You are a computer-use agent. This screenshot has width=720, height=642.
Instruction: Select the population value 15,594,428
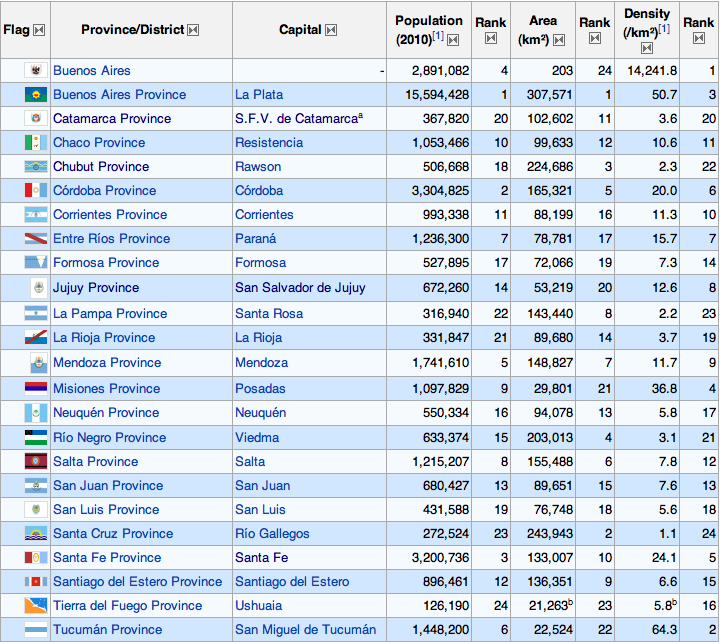(437, 95)
